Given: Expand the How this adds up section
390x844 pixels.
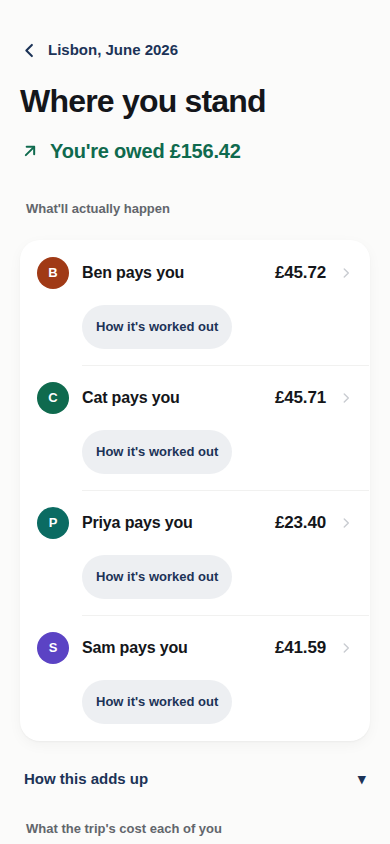Looking at the screenshot, I should pos(195,779).
